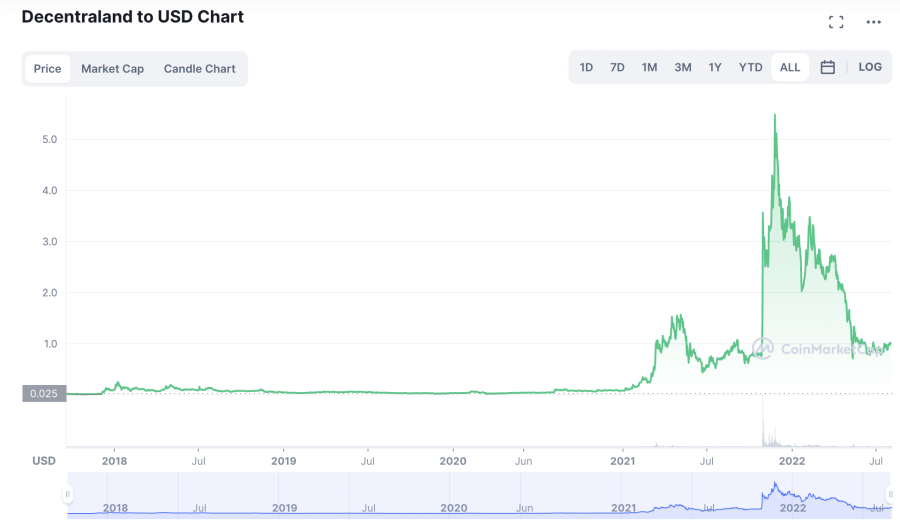Click the price peak above 5.0
The width and height of the screenshot is (900, 529).
pos(775,115)
